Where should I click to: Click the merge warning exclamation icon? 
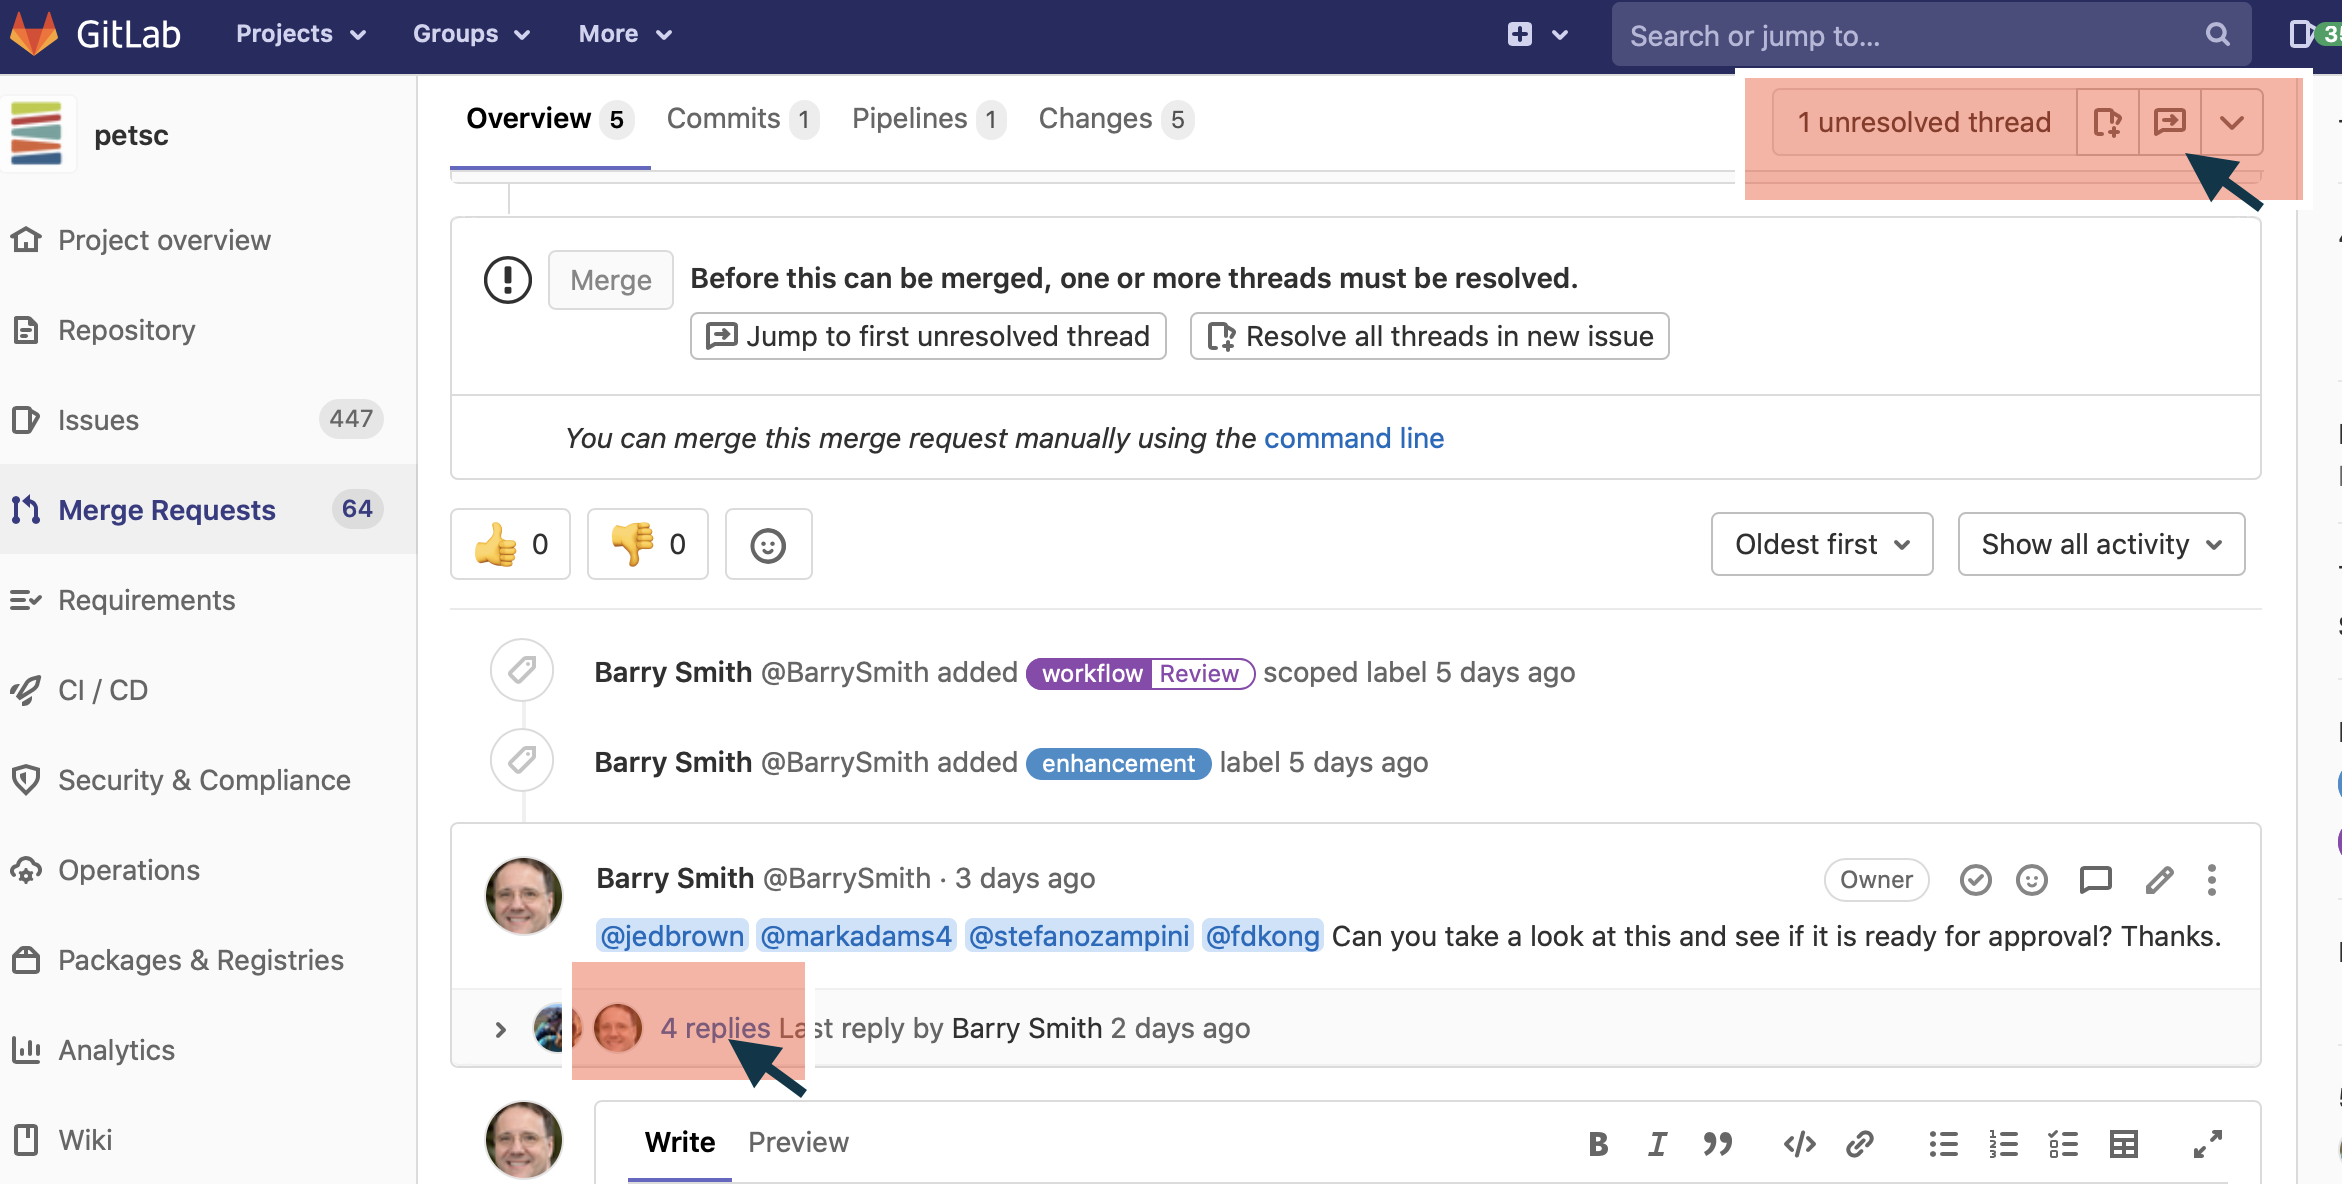508,280
